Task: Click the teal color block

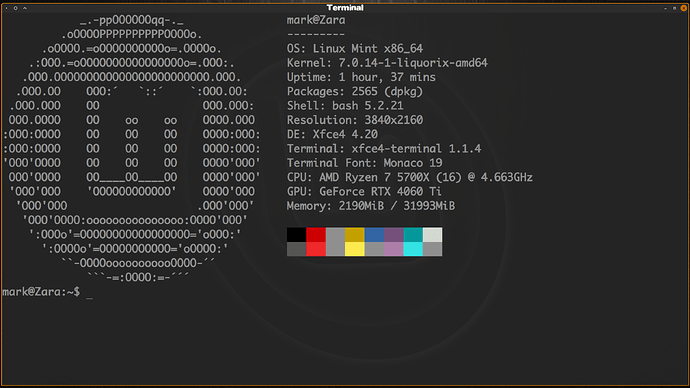Action: (x=413, y=234)
